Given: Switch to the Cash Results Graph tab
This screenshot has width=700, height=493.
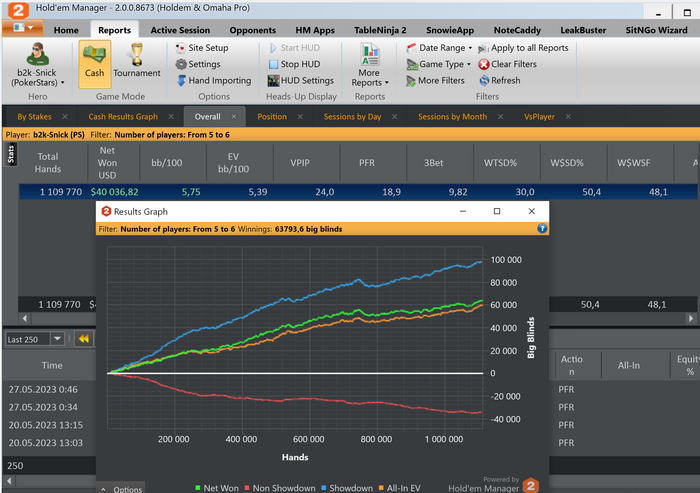Looking at the screenshot, I should point(123,117).
